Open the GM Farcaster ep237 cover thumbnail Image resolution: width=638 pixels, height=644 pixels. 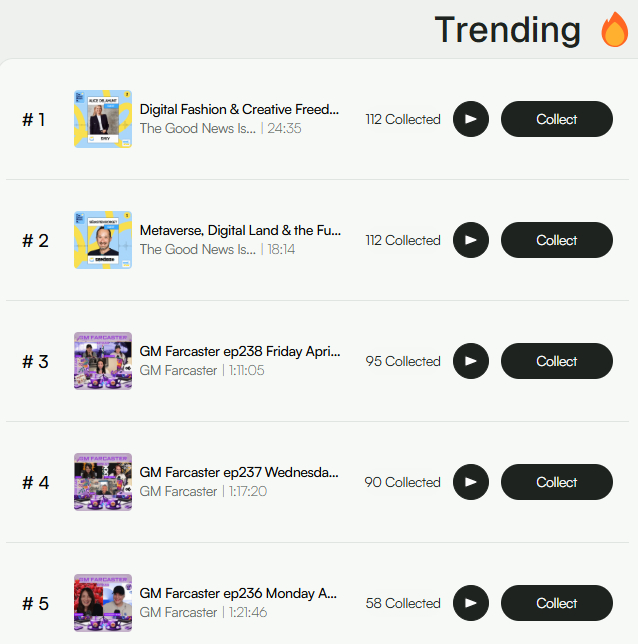tap(103, 482)
